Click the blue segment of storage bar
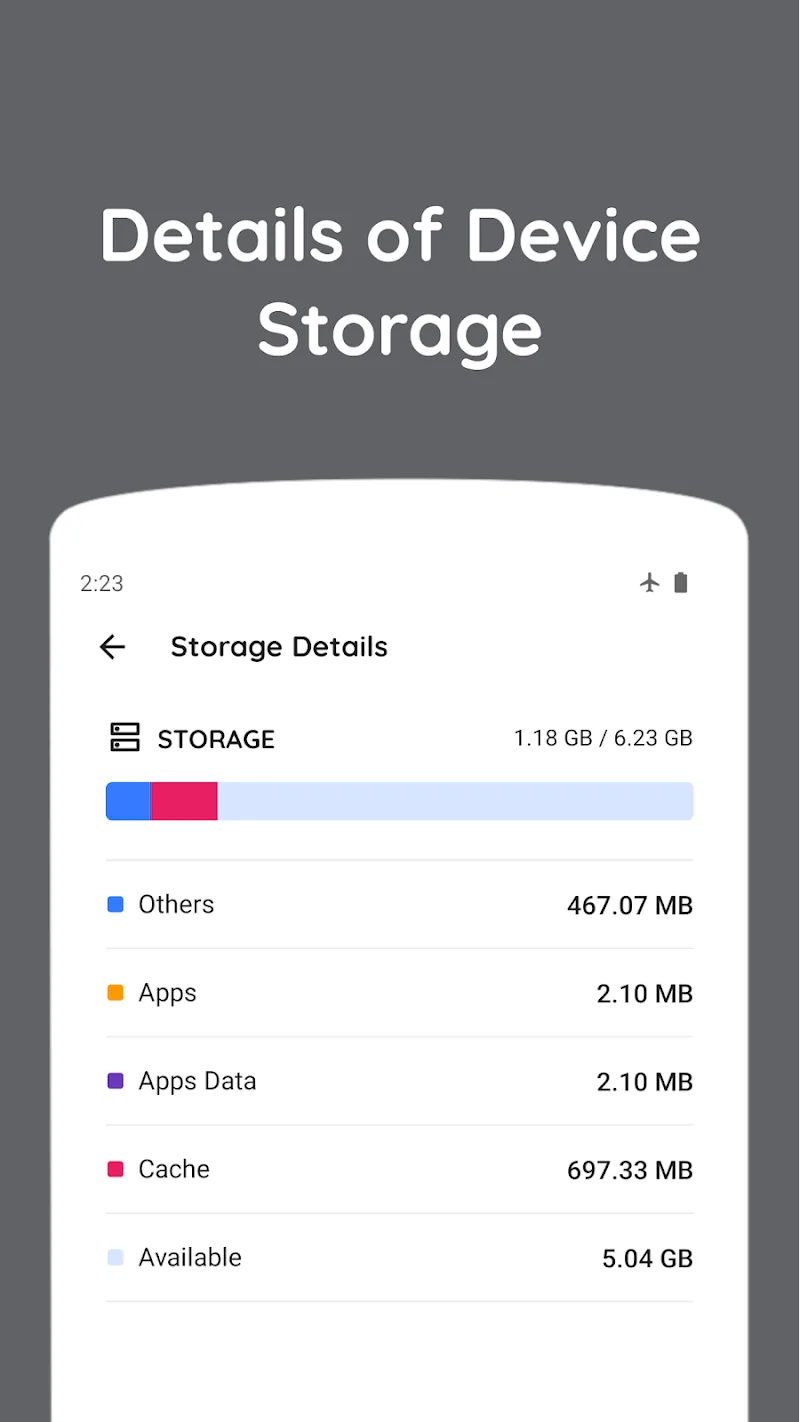The width and height of the screenshot is (800, 1422). [x=128, y=801]
